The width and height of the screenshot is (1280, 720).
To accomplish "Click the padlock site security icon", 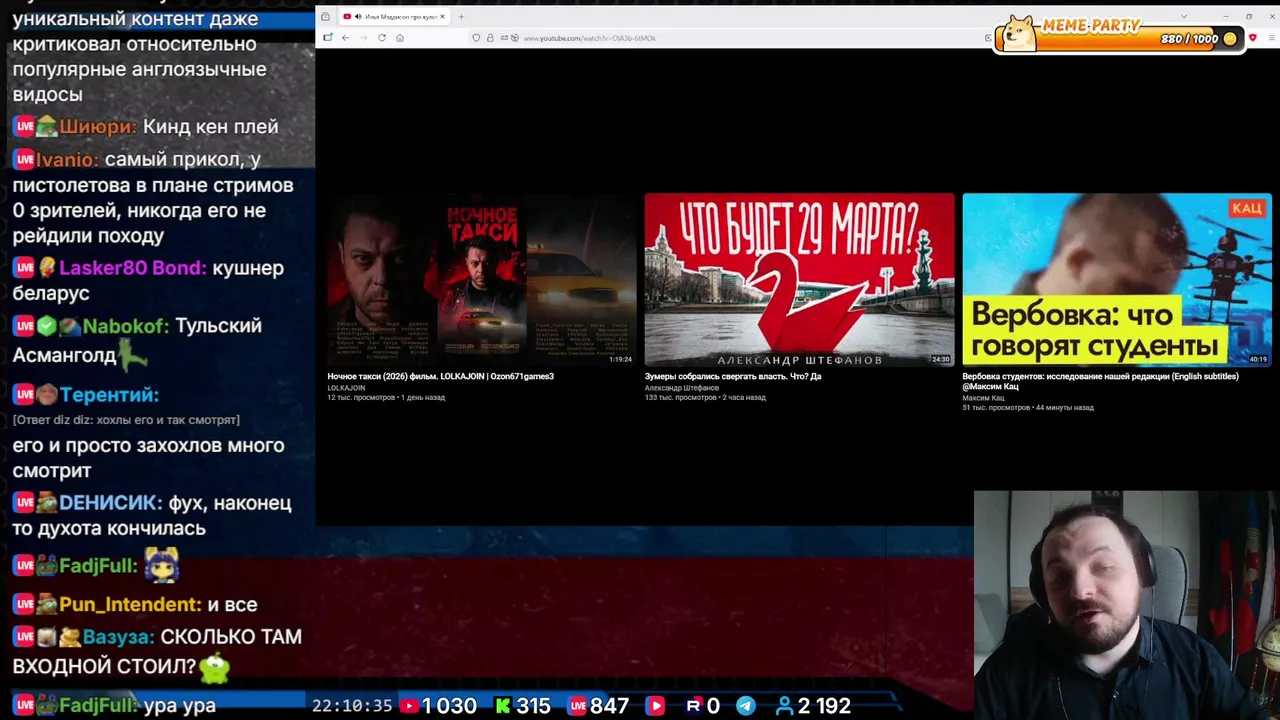I will (x=490, y=38).
